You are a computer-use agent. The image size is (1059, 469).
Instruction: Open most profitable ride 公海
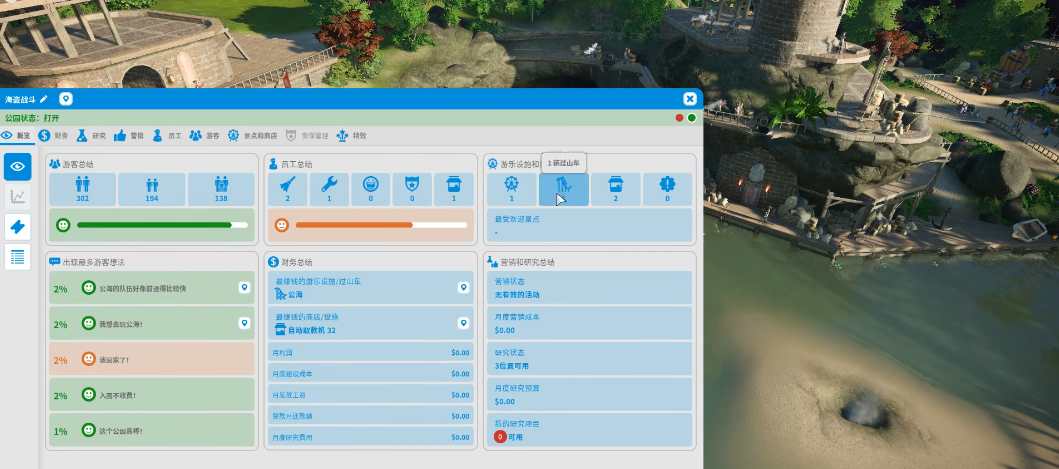(x=371, y=288)
